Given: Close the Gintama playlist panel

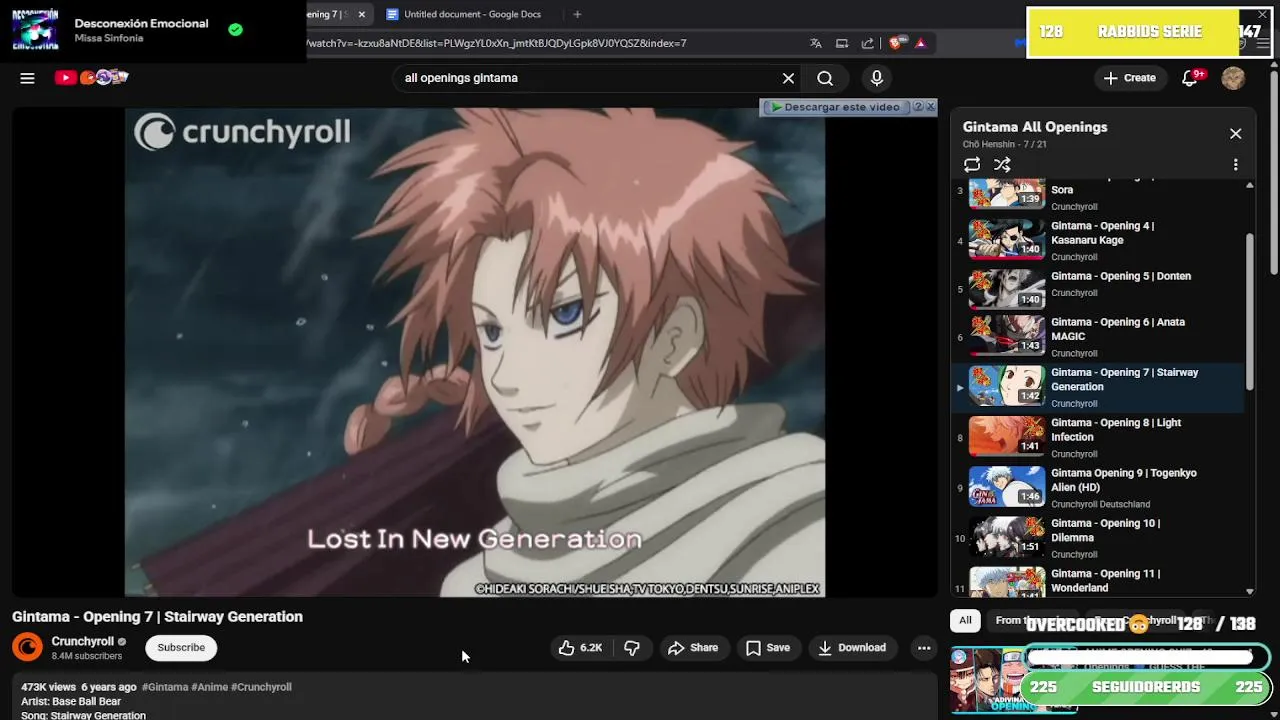Looking at the screenshot, I should [x=1236, y=134].
